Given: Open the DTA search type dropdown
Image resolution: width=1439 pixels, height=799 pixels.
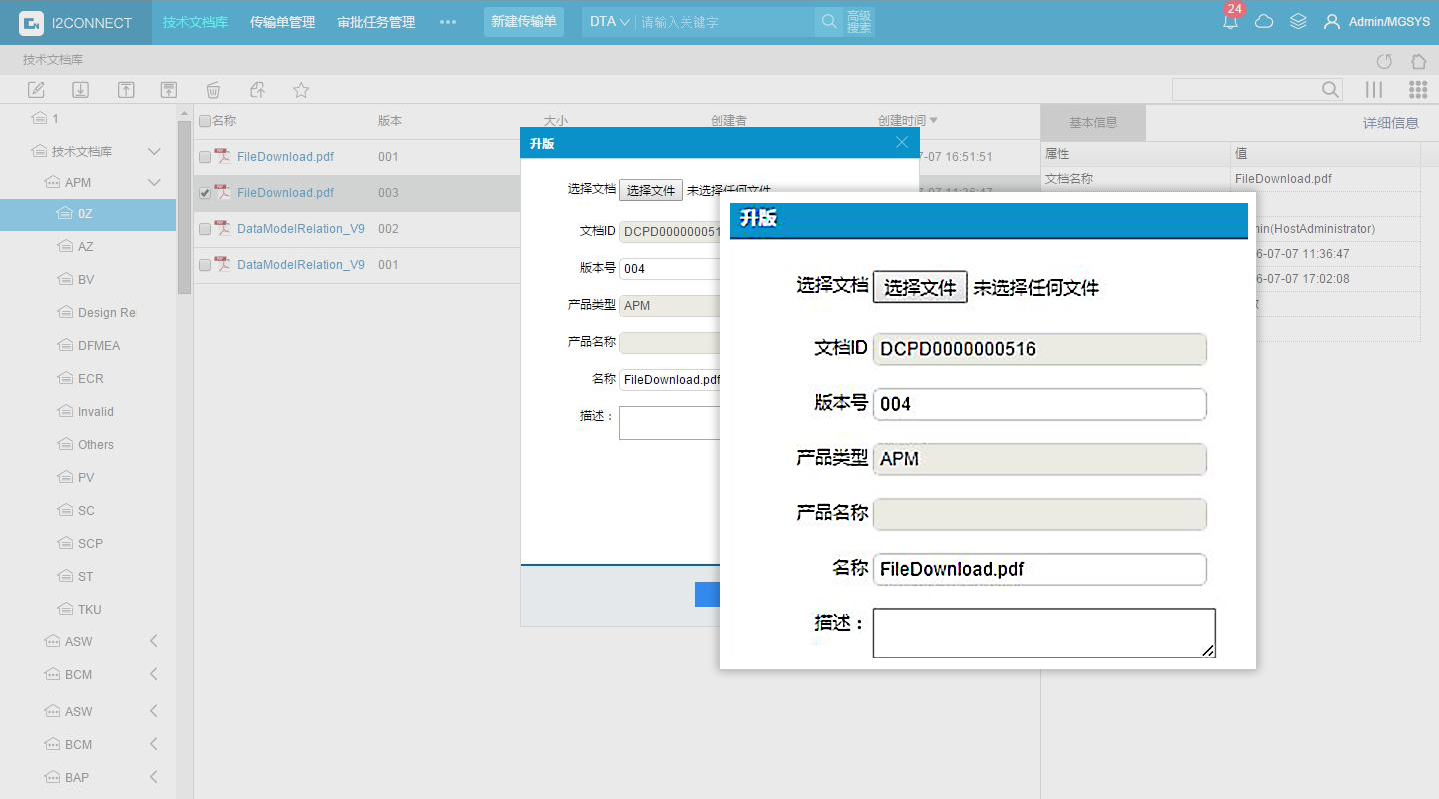Looking at the screenshot, I should pos(609,22).
